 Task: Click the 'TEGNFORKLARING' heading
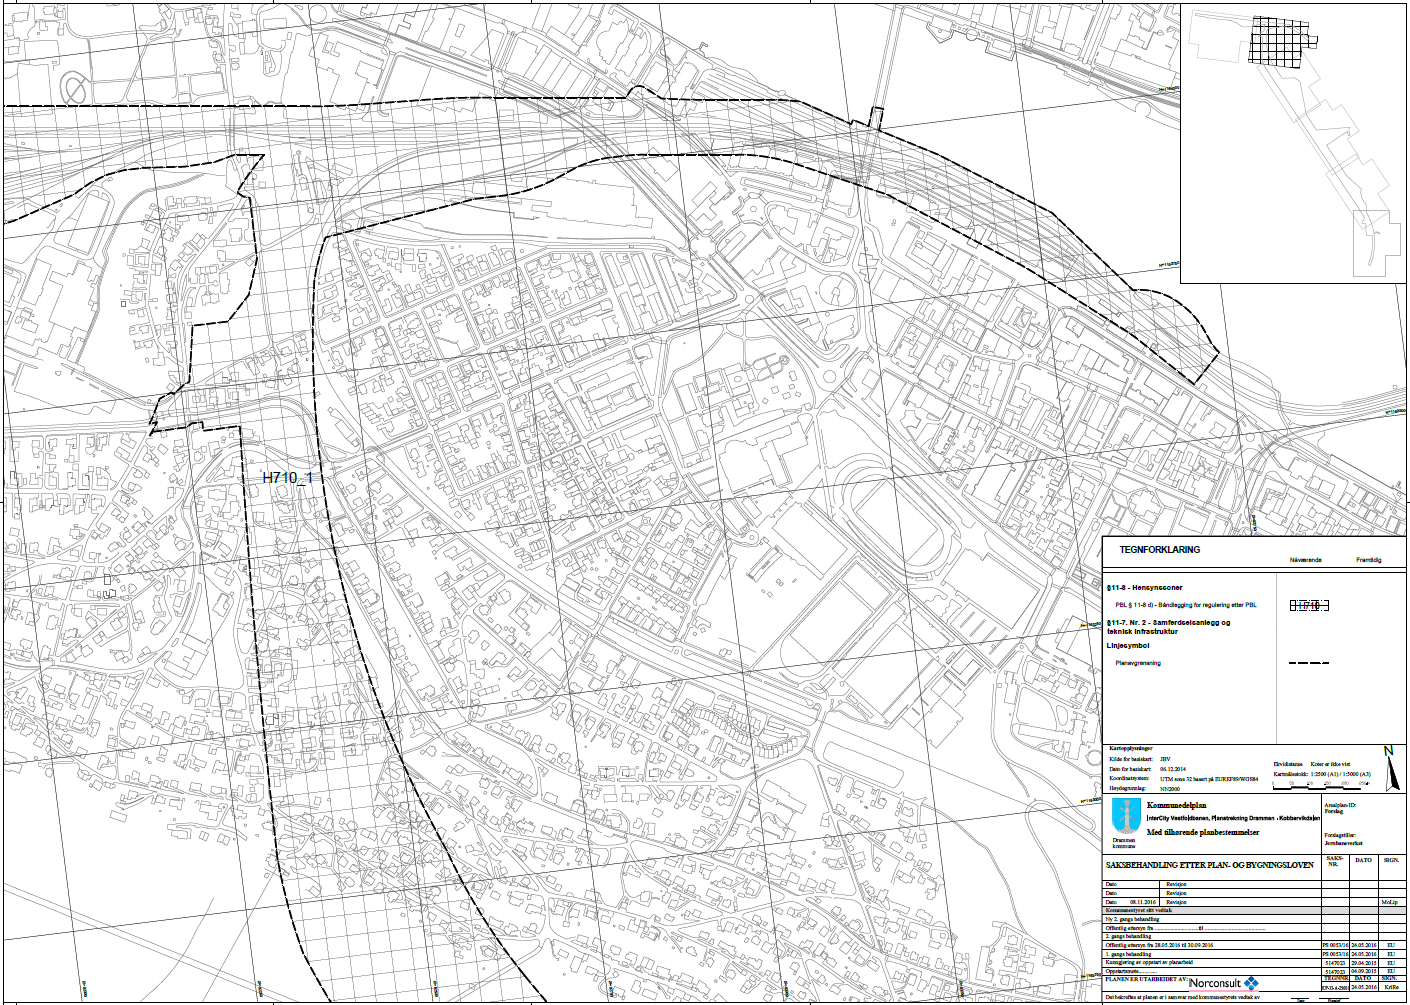1160,550
